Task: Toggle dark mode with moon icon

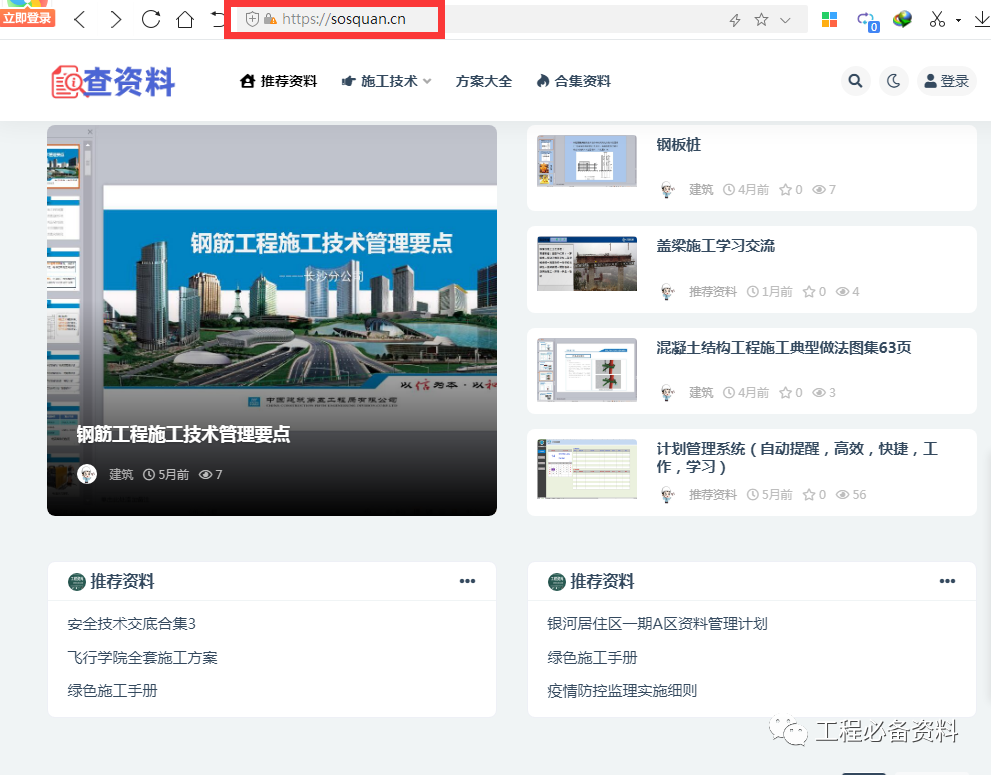Action: 893,81
